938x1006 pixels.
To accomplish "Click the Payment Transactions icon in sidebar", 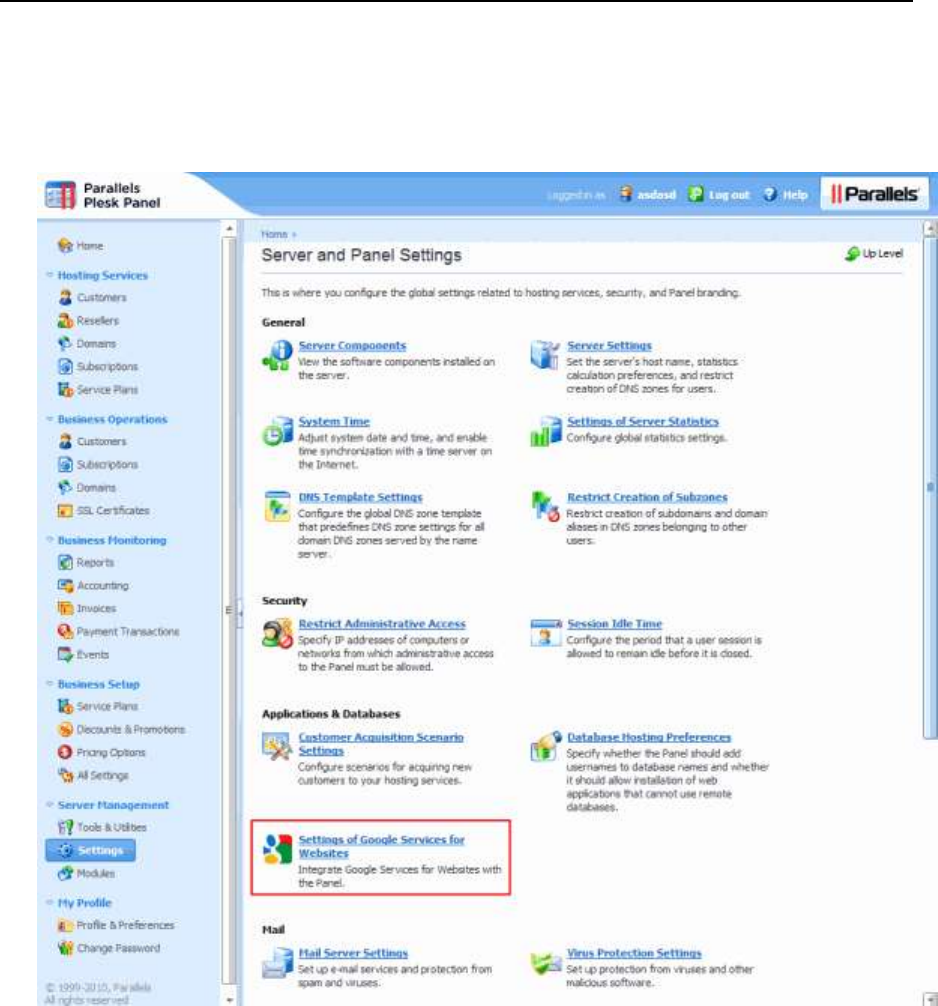I will pyautogui.click(x=65, y=631).
